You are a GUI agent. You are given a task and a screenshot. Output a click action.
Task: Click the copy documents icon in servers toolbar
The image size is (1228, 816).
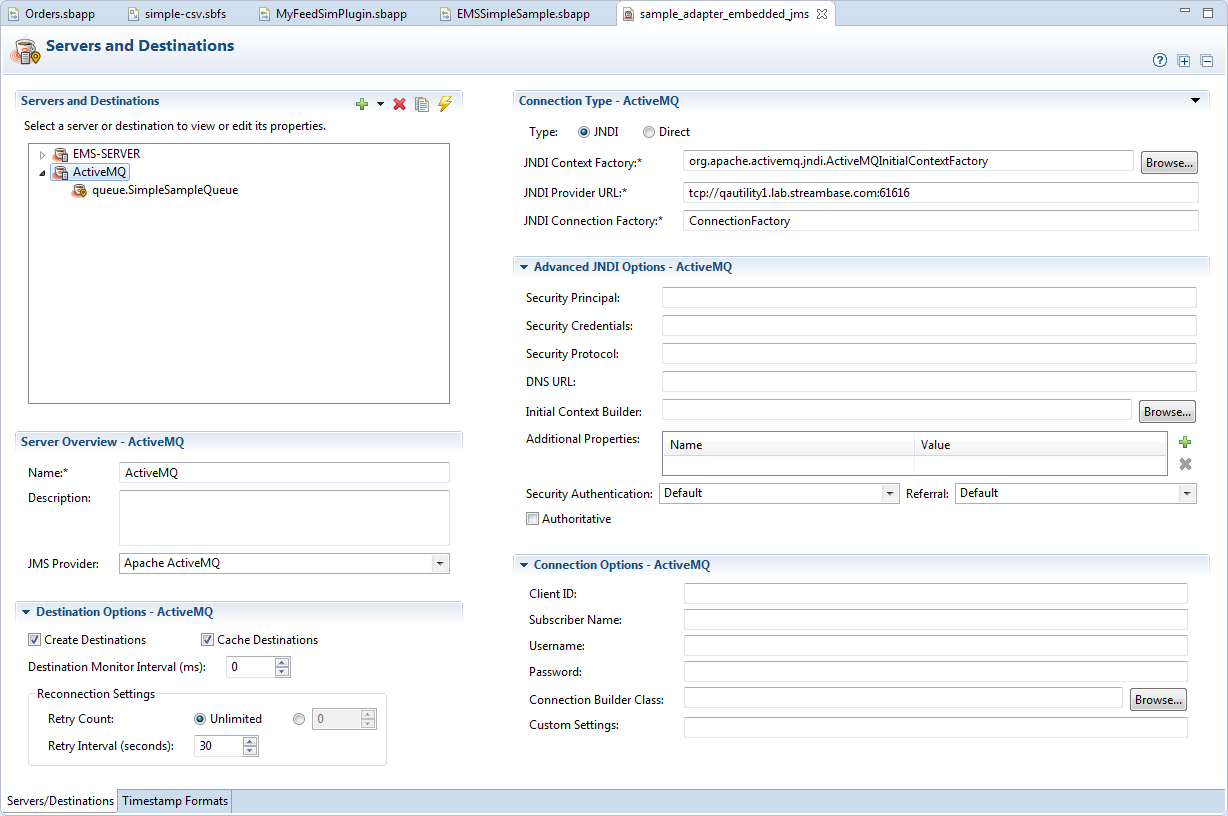pos(422,104)
